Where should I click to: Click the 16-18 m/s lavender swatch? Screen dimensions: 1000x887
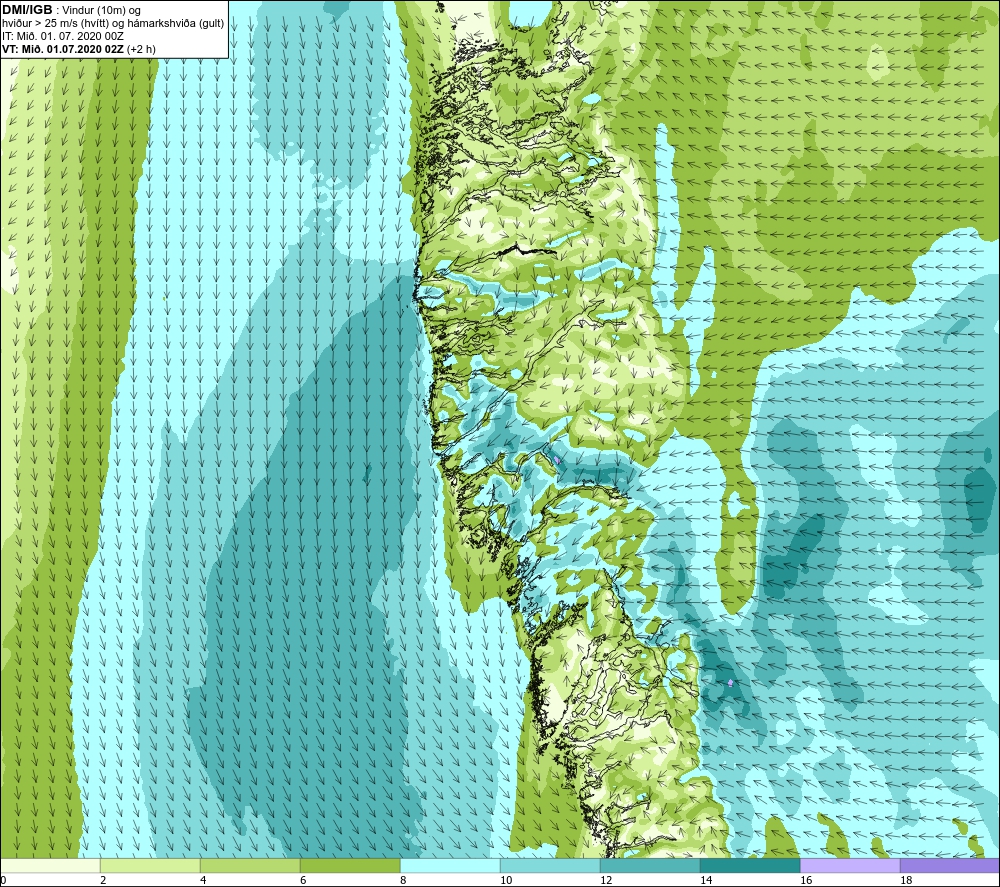tap(850, 865)
